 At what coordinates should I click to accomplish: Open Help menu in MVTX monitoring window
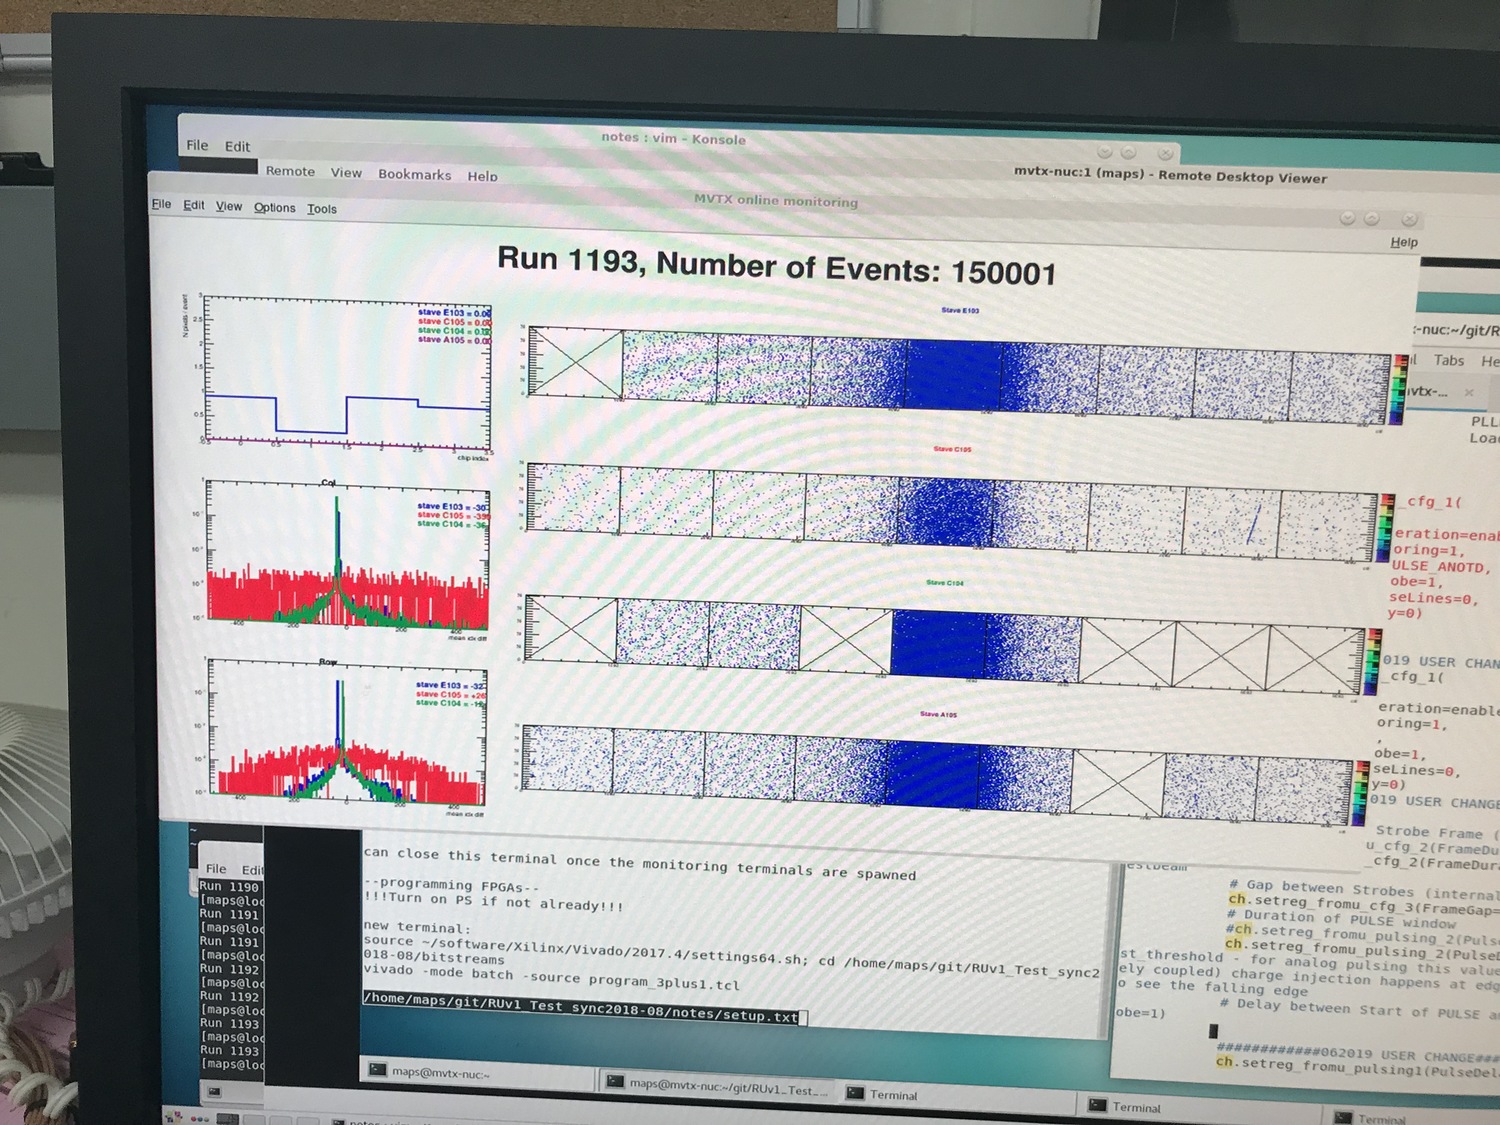pos(1404,242)
